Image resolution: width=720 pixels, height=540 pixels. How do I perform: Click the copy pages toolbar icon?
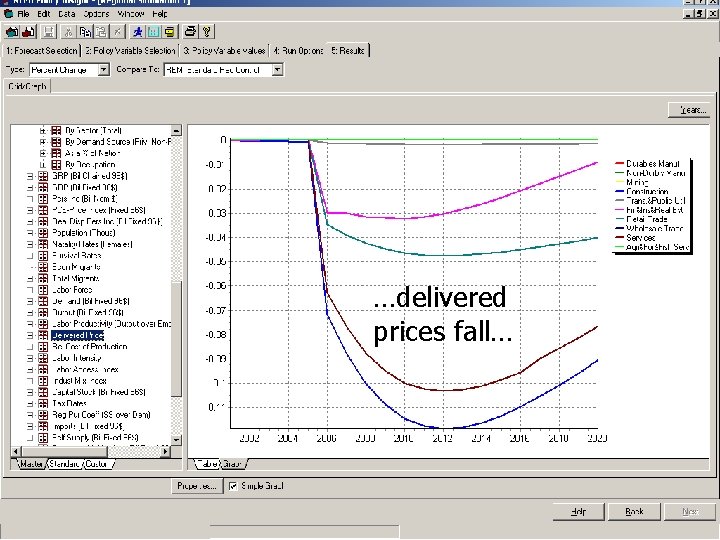tap(84, 32)
